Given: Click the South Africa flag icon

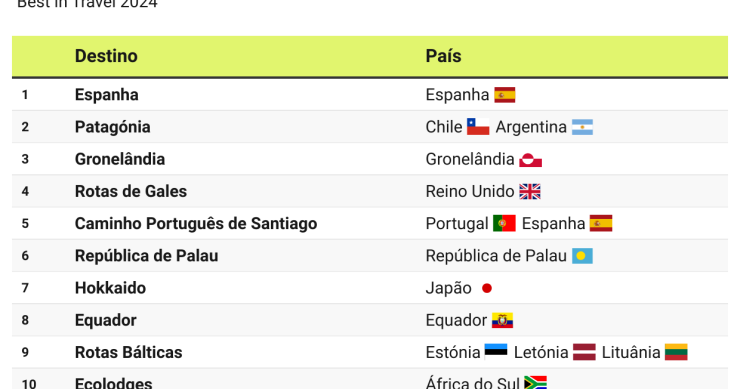Looking at the screenshot, I should (x=536, y=382).
